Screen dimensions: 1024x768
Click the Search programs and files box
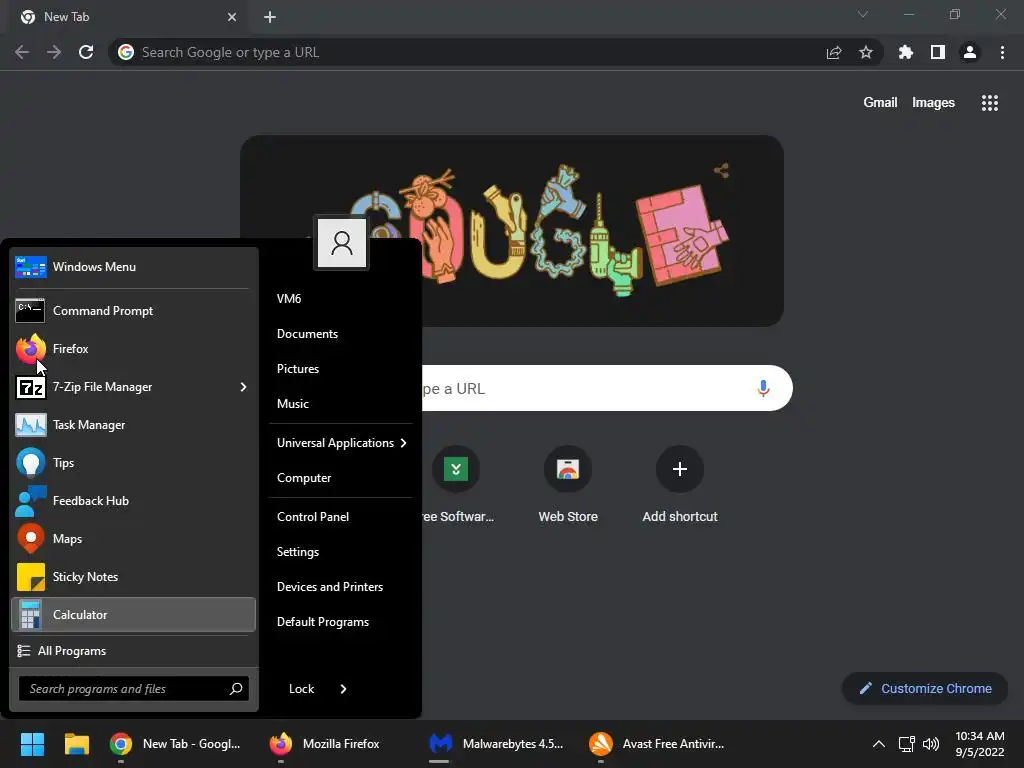[134, 688]
